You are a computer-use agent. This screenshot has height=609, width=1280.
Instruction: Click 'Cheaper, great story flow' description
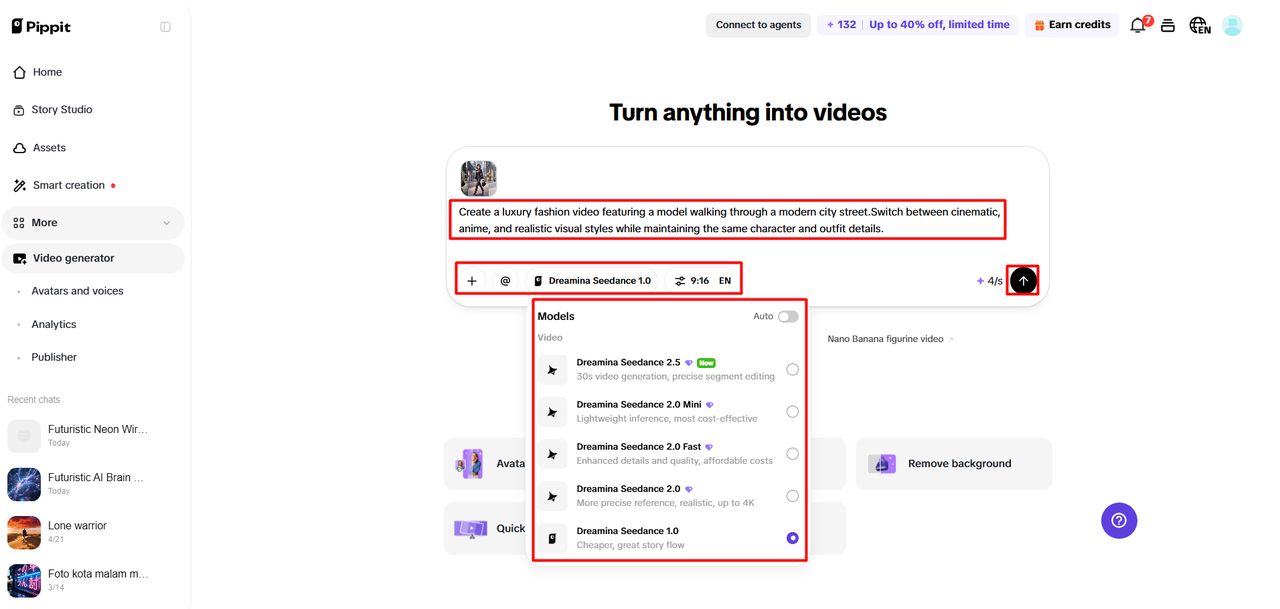pos(630,546)
